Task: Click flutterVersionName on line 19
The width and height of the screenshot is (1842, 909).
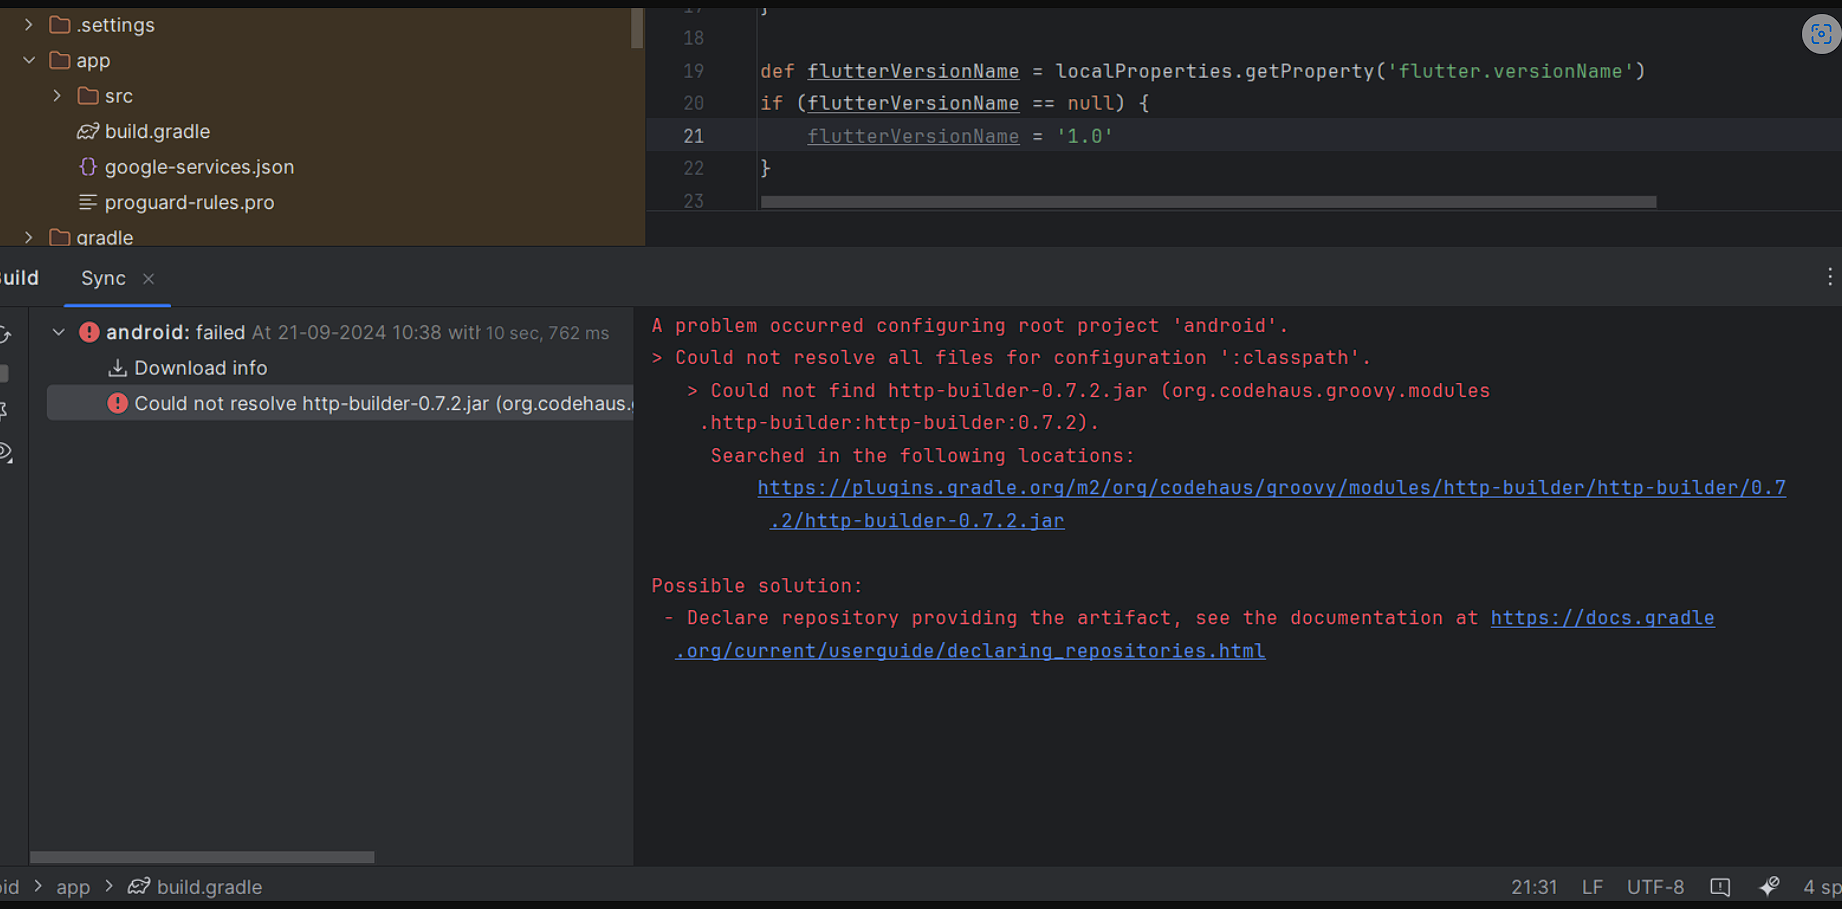Action: pyautogui.click(x=913, y=71)
